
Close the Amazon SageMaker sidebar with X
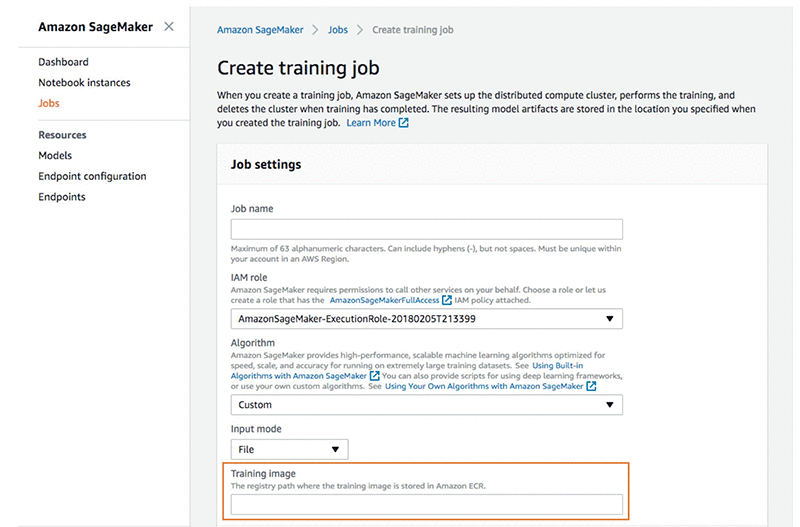(169, 27)
